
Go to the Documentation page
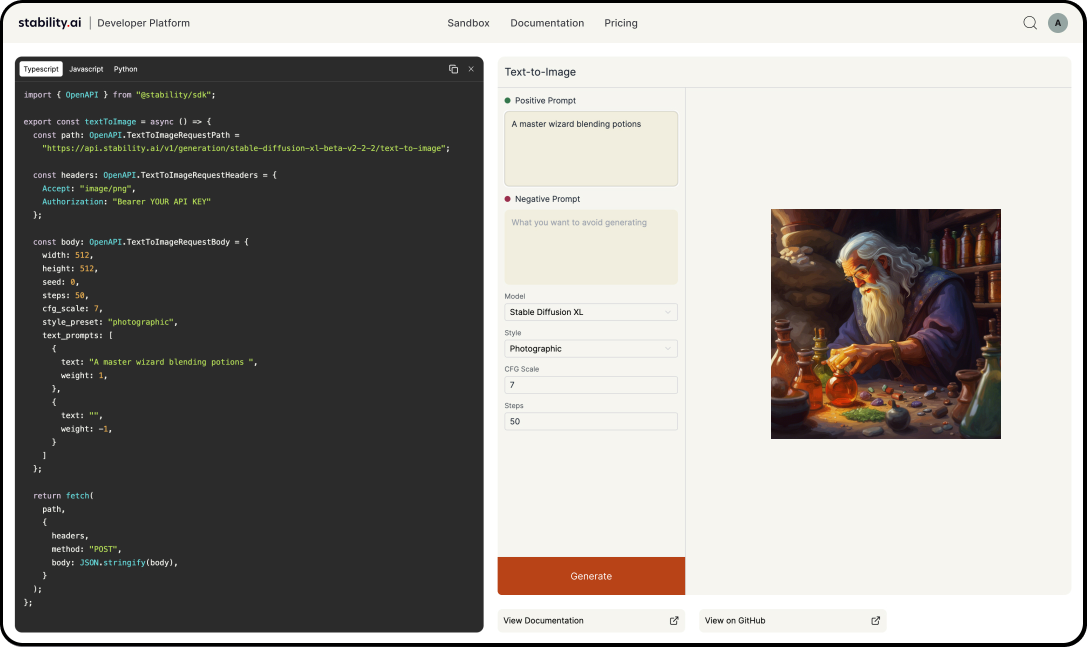pyautogui.click(x=547, y=23)
